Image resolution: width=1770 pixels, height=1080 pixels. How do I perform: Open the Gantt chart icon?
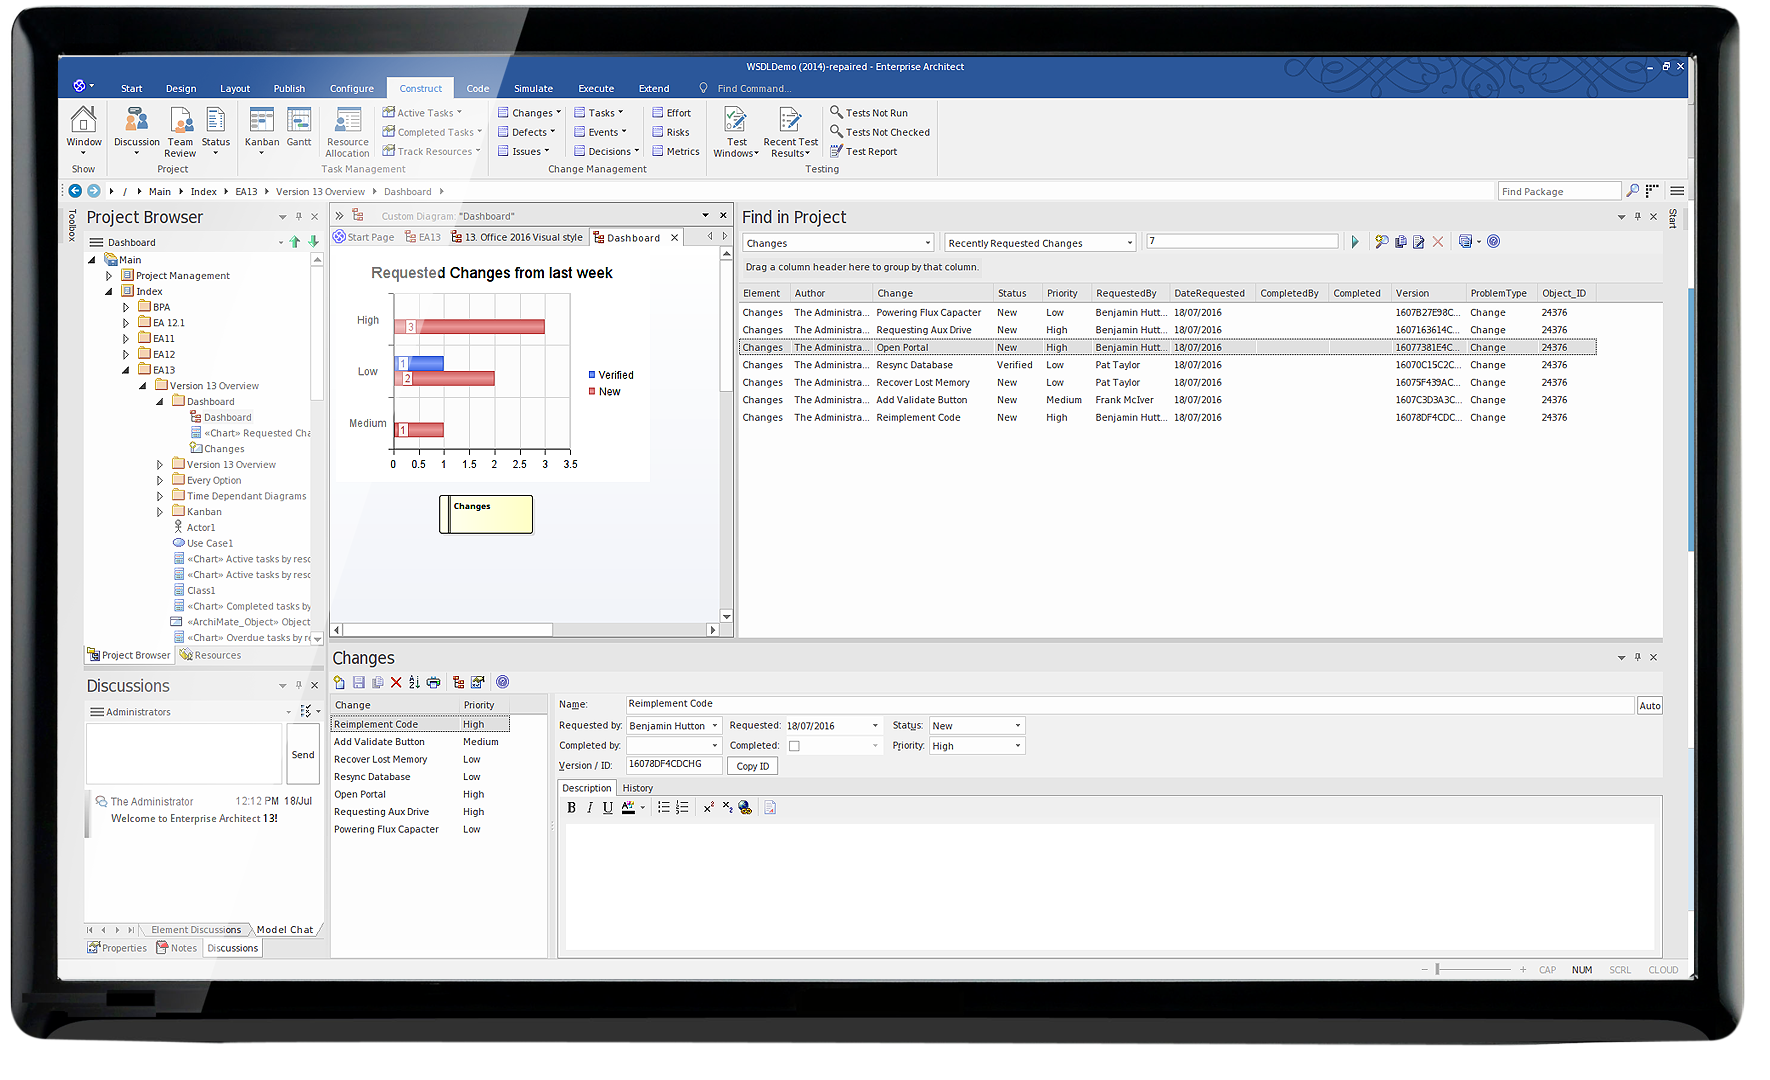(299, 127)
